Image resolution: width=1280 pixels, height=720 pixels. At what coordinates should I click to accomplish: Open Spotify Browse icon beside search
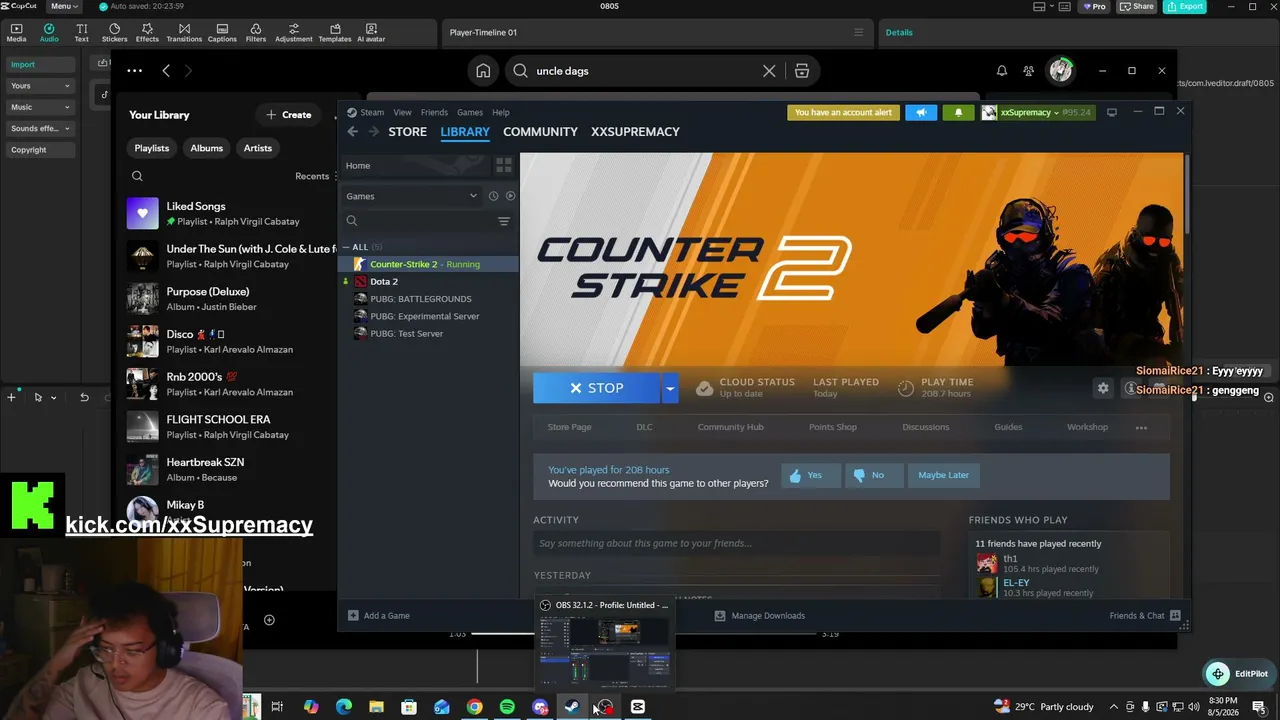coord(801,71)
